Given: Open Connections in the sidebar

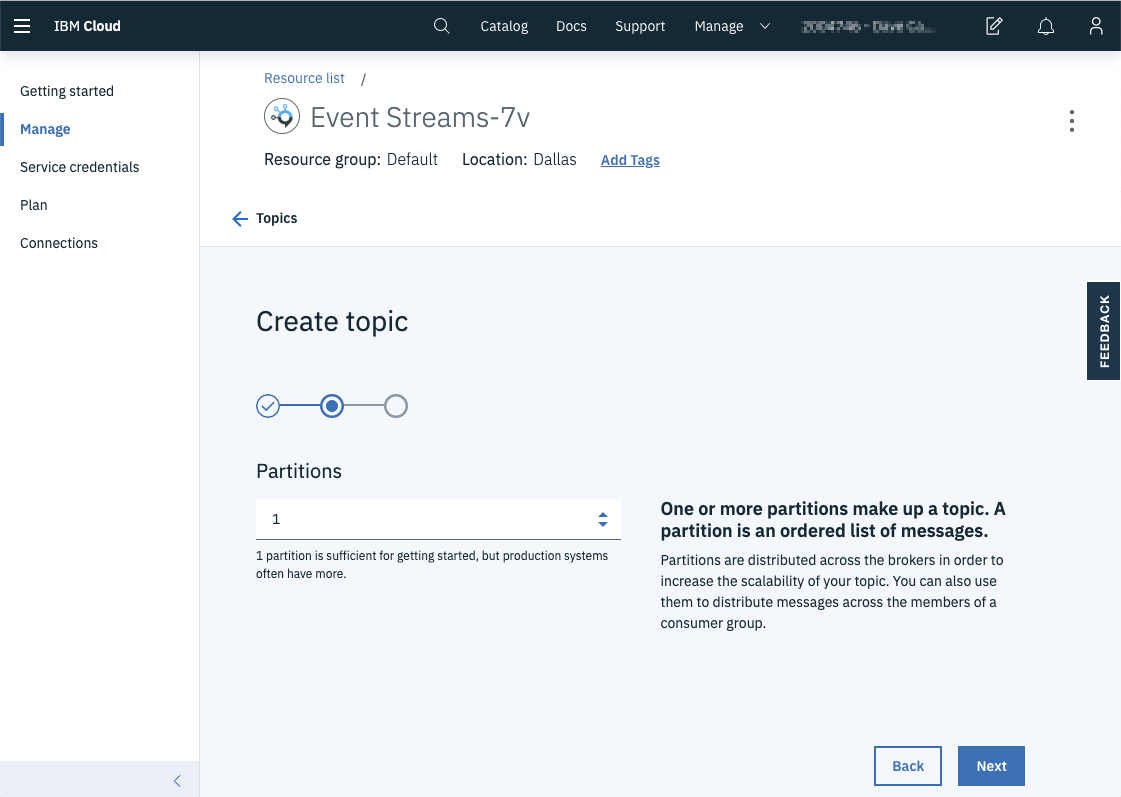Looking at the screenshot, I should [59, 243].
